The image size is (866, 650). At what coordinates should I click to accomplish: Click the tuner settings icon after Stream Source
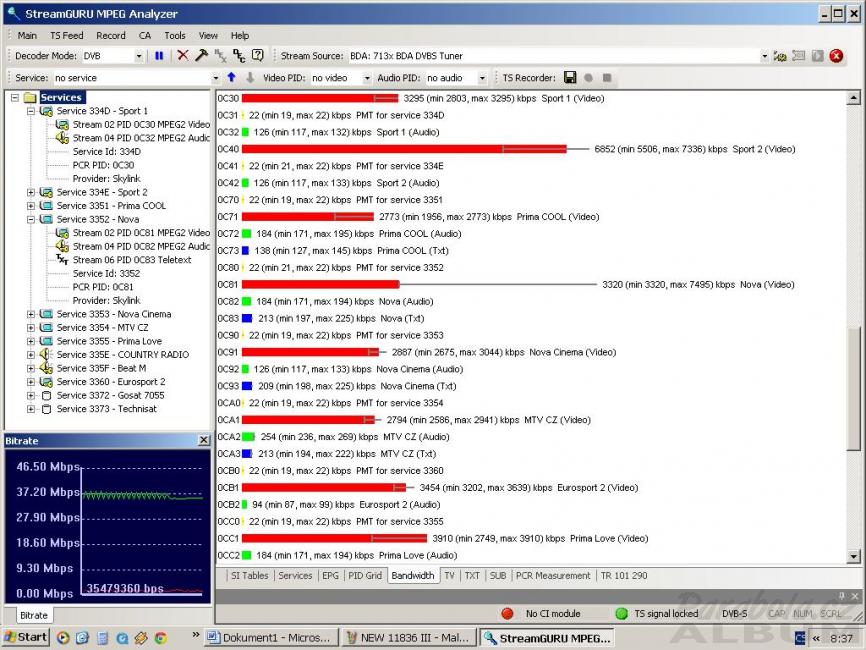click(780, 56)
